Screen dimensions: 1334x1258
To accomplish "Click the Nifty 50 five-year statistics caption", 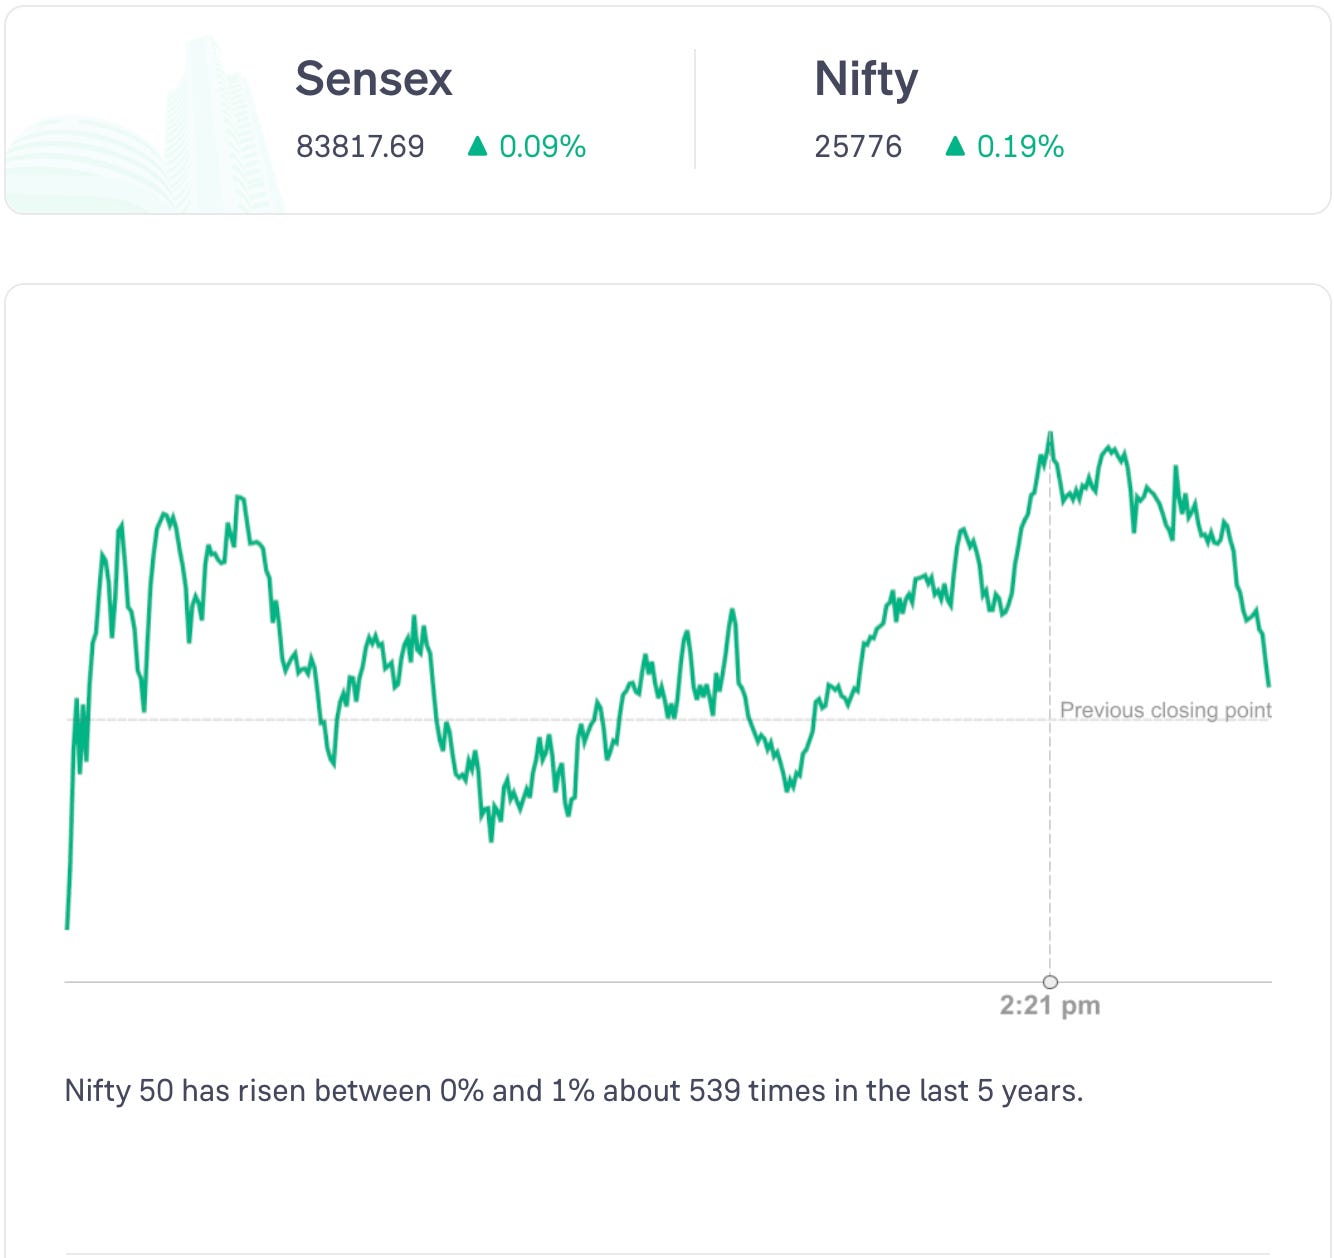I will click(x=574, y=1090).
